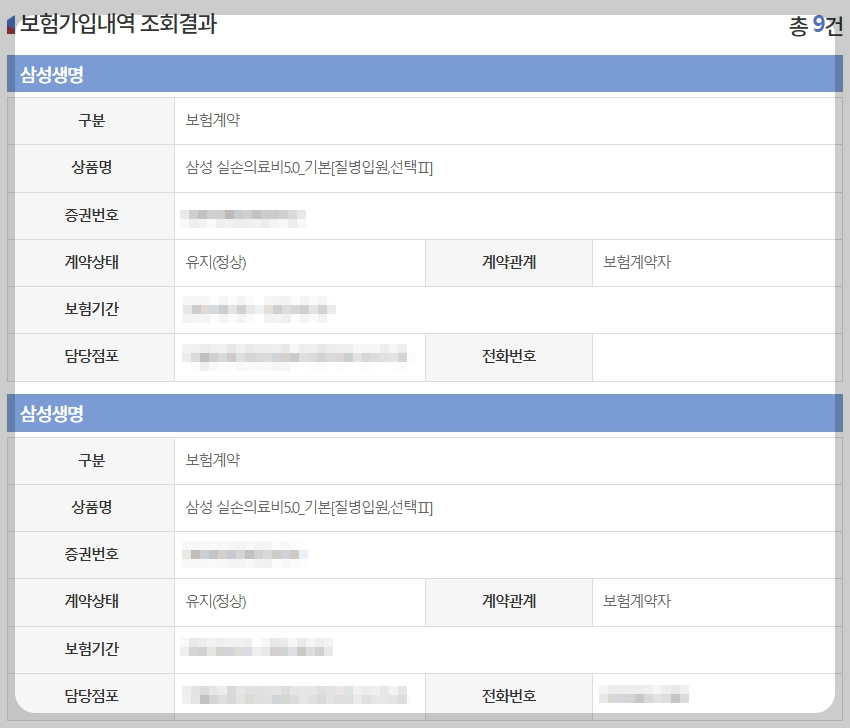Click 전화번호 label in second 삼성생명 table
This screenshot has height=728, width=850.
tap(509, 695)
